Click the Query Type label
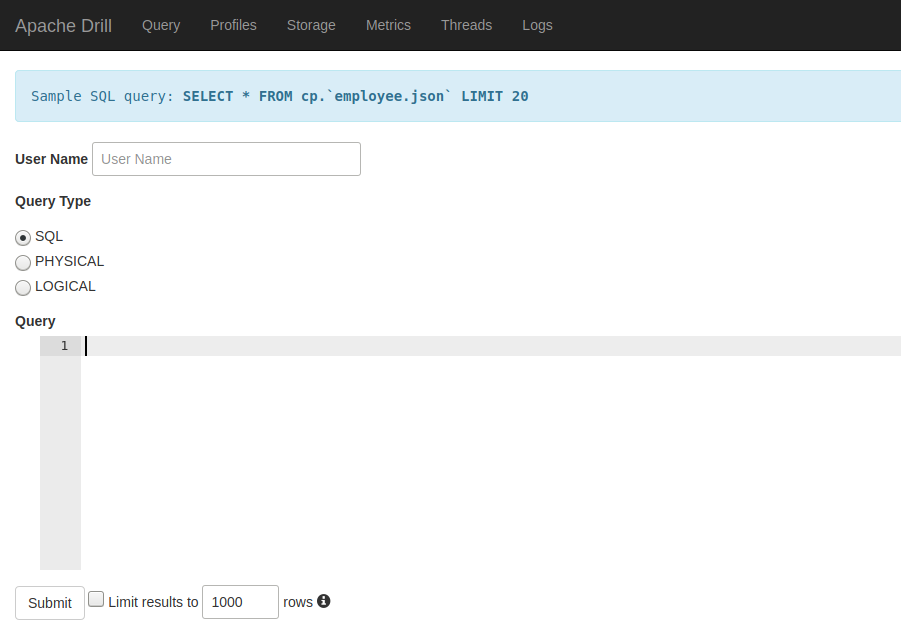Screen dimensions: 901x642 click(x=53, y=201)
